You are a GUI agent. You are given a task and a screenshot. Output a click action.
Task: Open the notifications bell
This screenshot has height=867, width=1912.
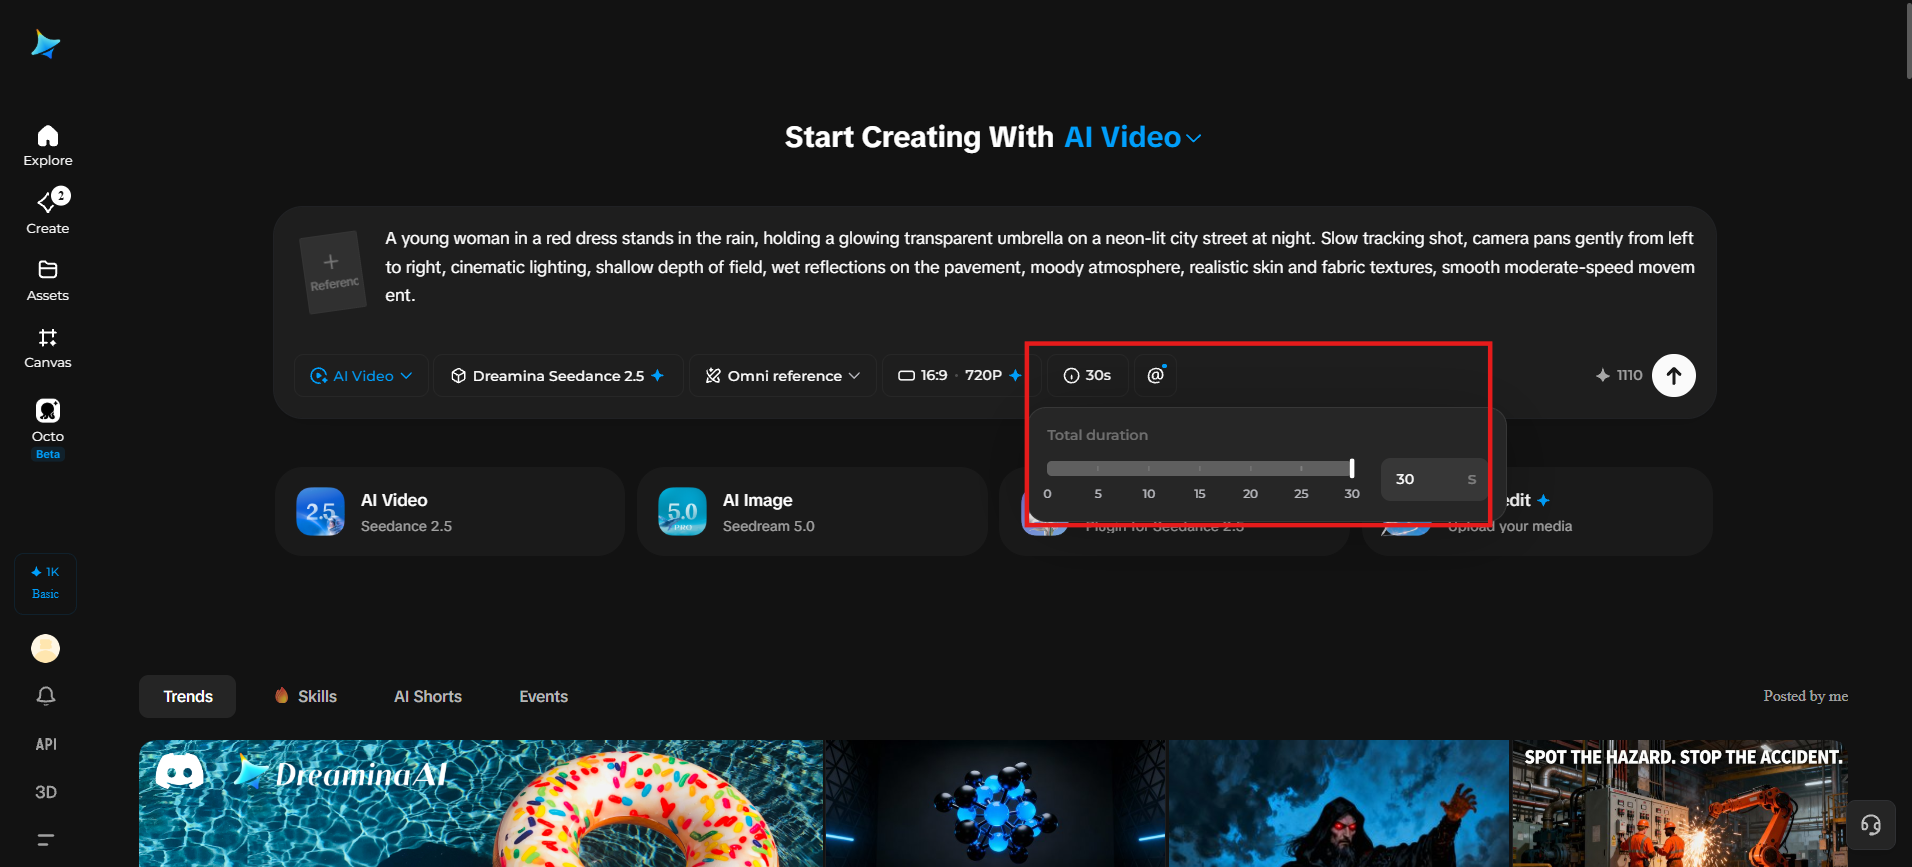click(x=46, y=696)
